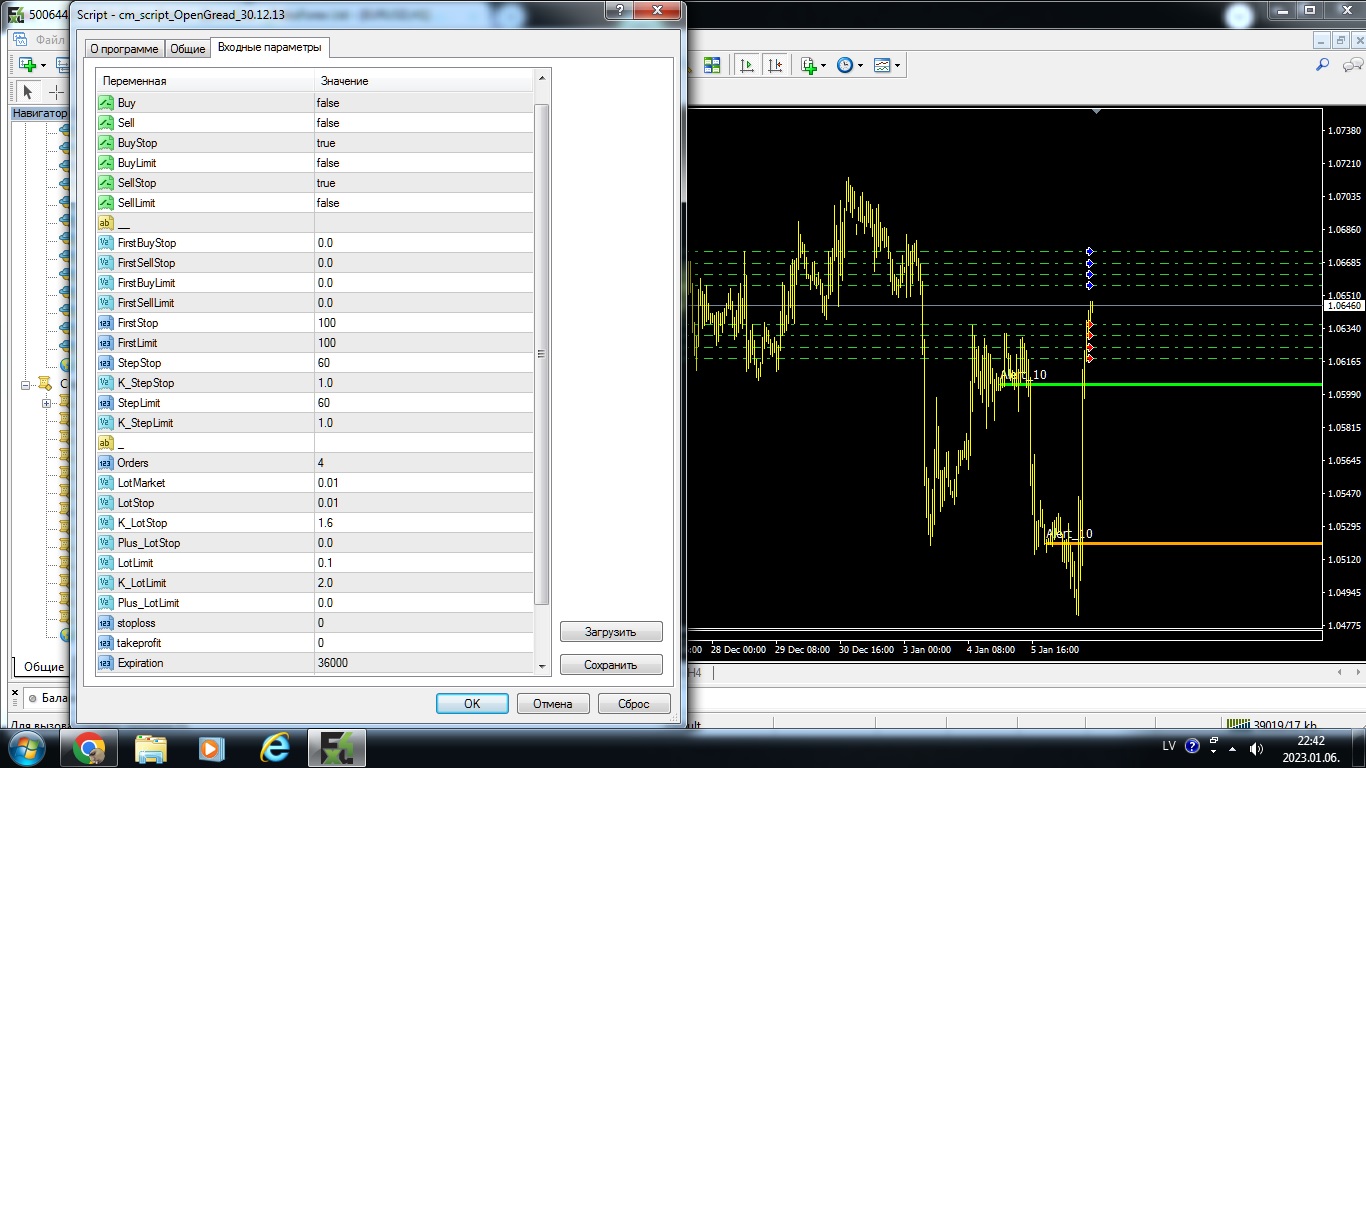Click the K_LotStop value 1.6

point(424,523)
